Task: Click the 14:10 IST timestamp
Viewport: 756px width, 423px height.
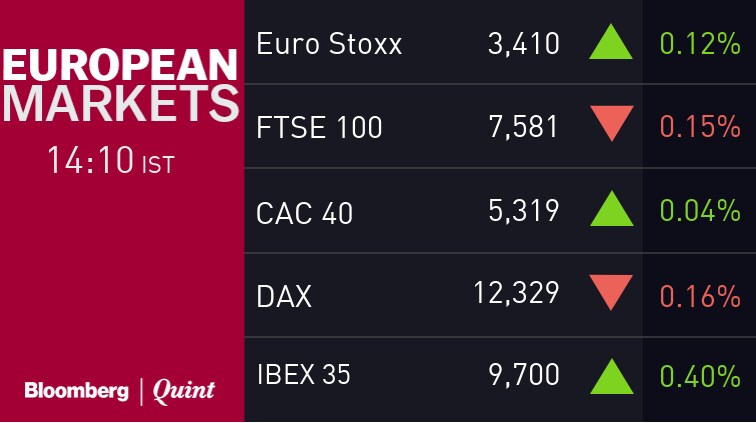Action: [110, 160]
